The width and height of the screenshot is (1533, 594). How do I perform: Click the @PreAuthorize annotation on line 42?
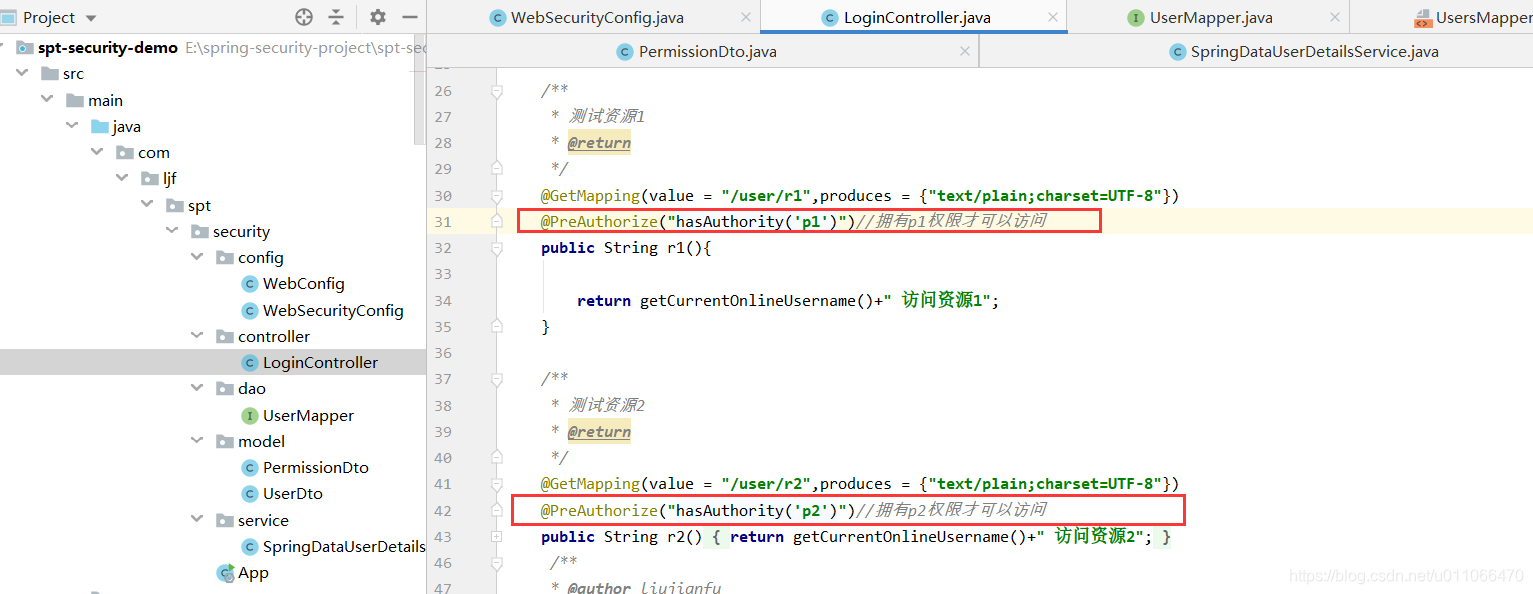click(x=598, y=510)
